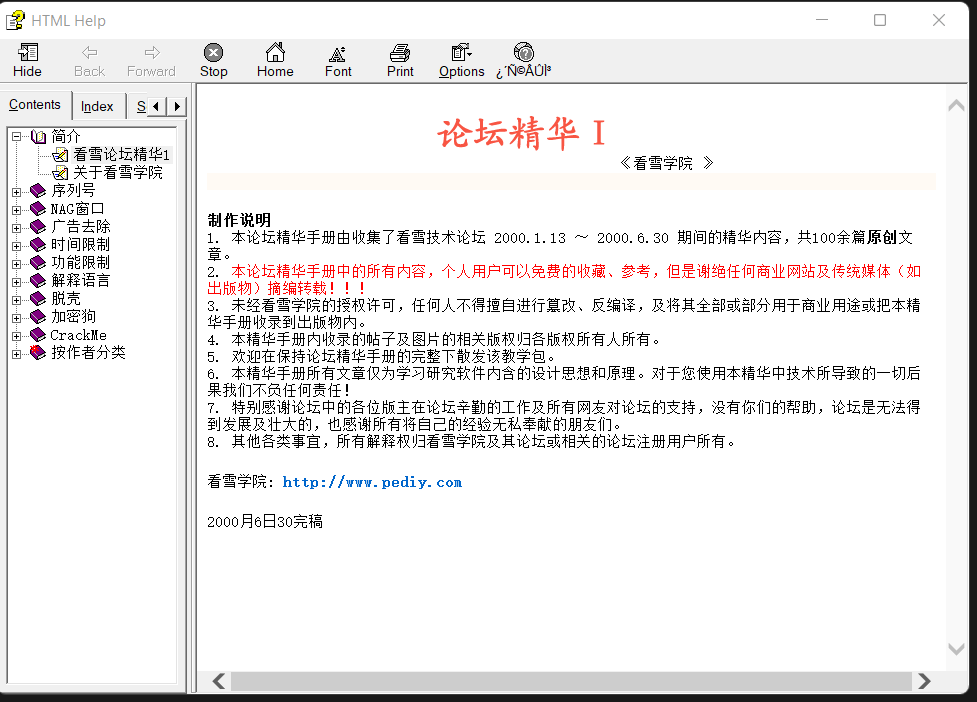Click the book icon beside CrackMe

pos(38,335)
